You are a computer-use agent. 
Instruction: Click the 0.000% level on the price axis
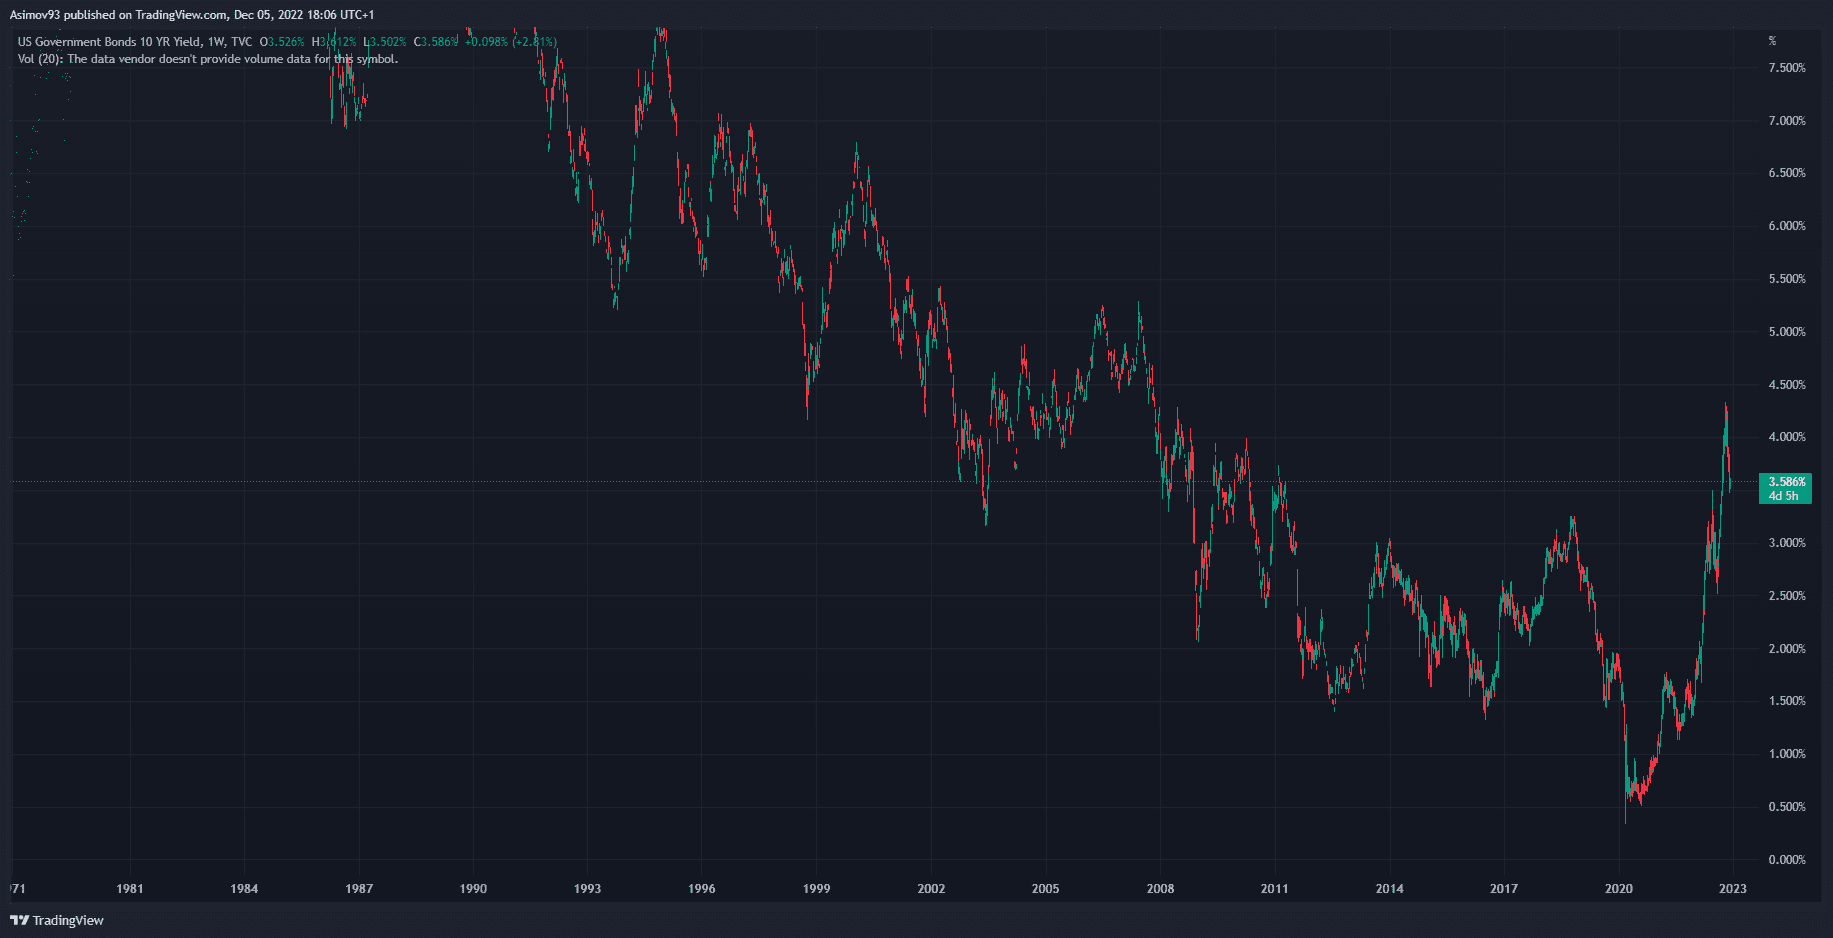[x=1786, y=860]
